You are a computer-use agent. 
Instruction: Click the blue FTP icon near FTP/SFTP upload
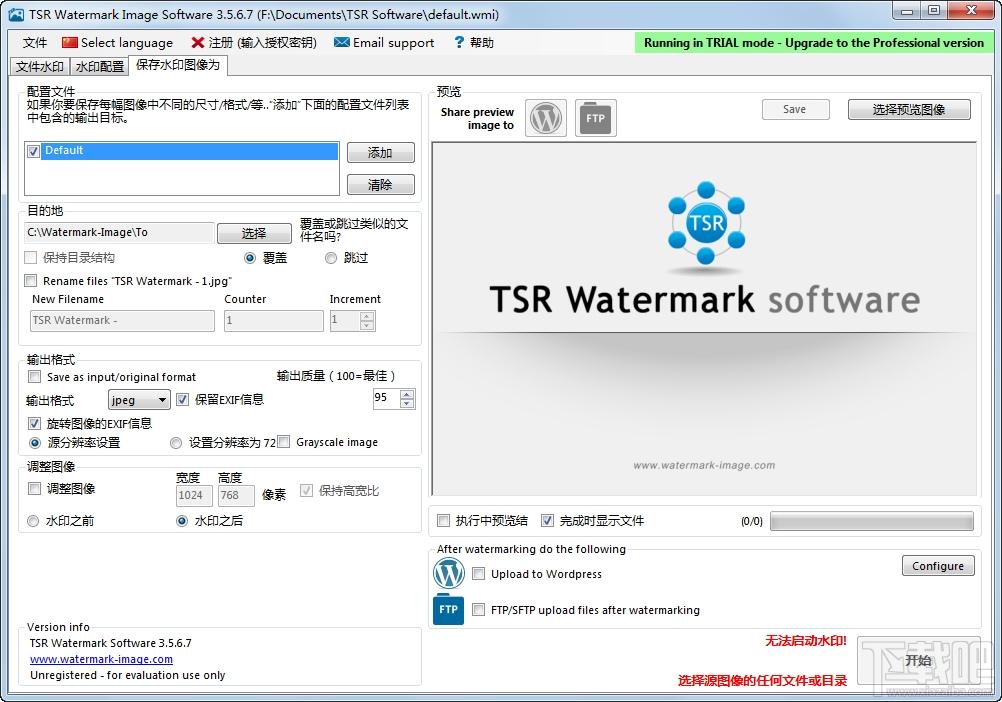pos(449,609)
